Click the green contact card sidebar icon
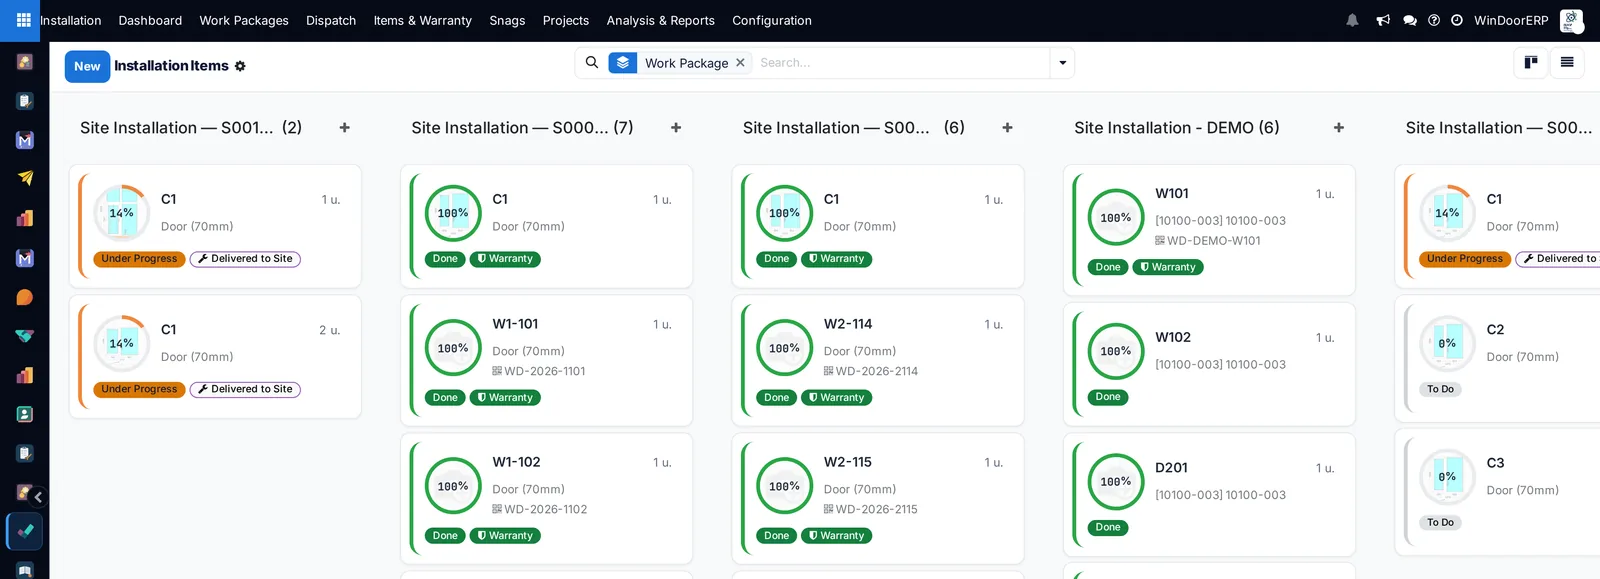 [x=25, y=414]
